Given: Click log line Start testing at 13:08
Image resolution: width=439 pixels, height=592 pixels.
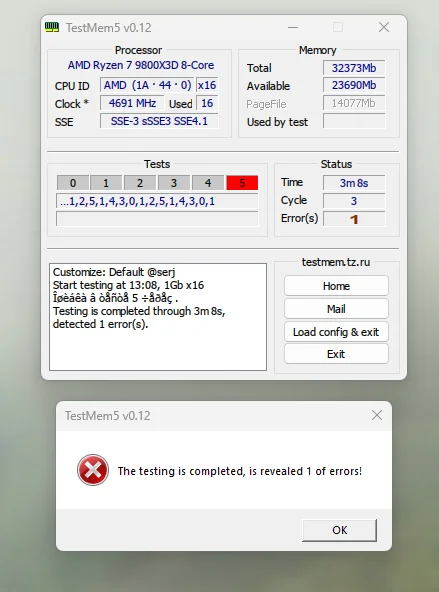Looking at the screenshot, I should pyautogui.click(x=128, y=285).
